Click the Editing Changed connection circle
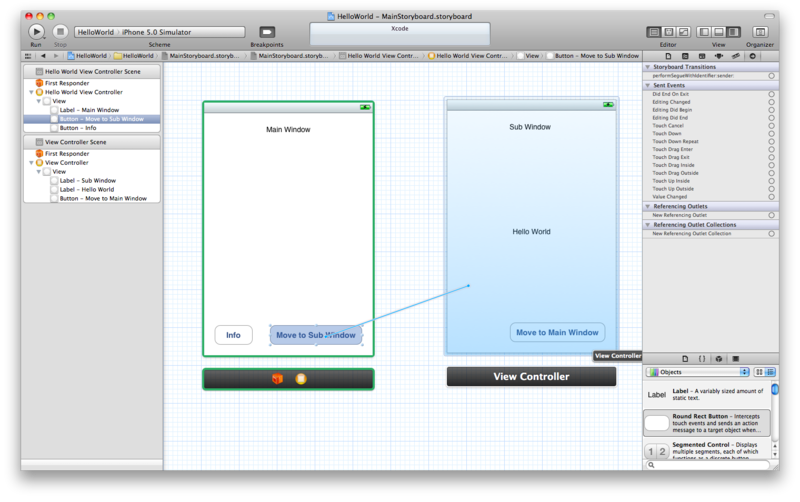This screenshot has height=502, width=800. (771, 102)
